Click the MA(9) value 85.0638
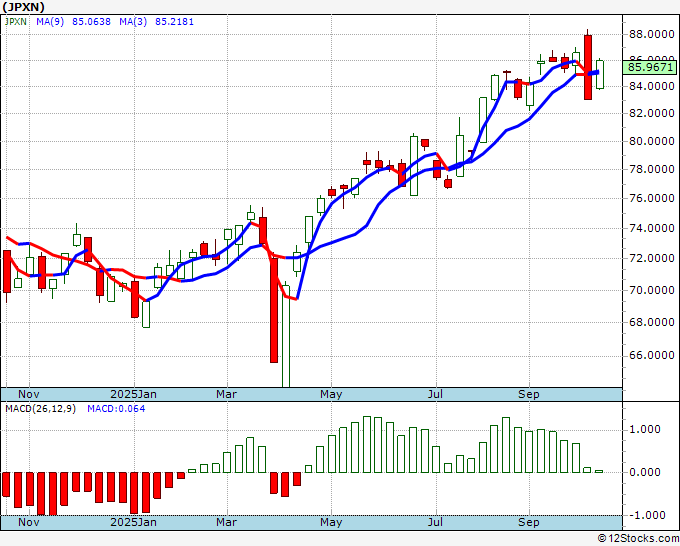This screenshot has width=680, height=546. pyautogui.click(x=92, y=21)
